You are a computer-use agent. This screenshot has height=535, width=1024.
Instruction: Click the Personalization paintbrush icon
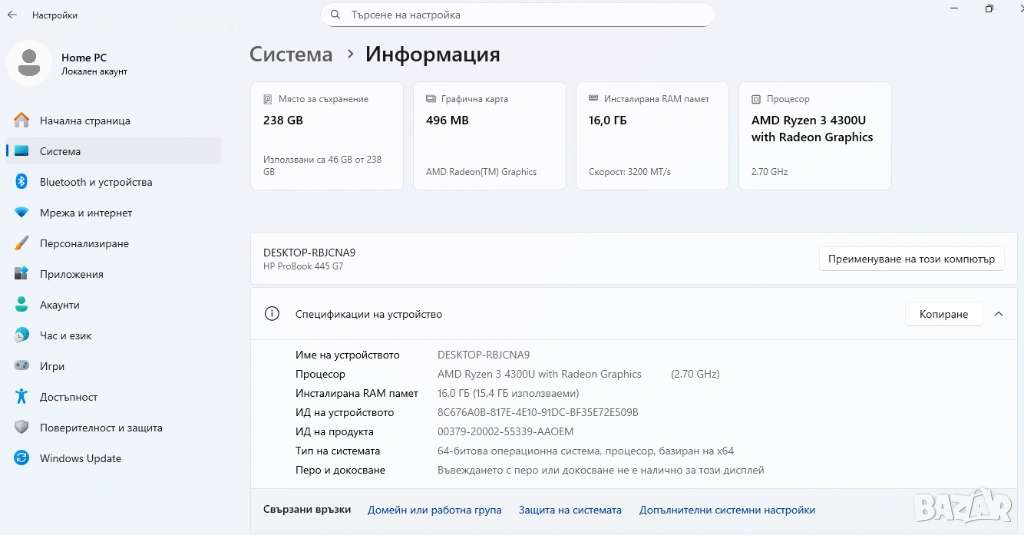click(x=21, y=243)
